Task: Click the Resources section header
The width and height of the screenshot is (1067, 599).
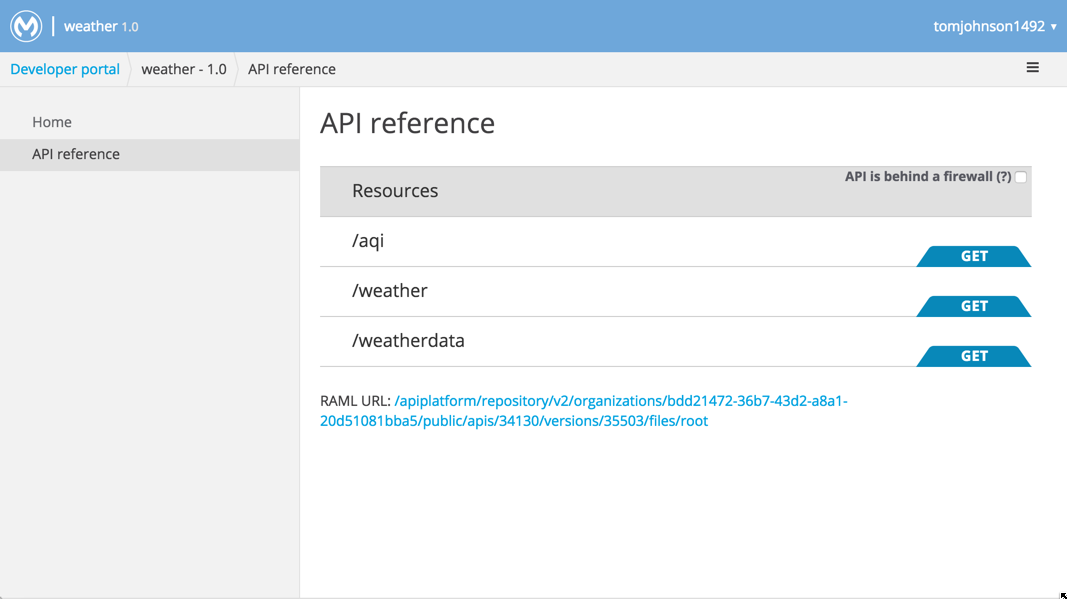Action: click(x=394, y=190)
